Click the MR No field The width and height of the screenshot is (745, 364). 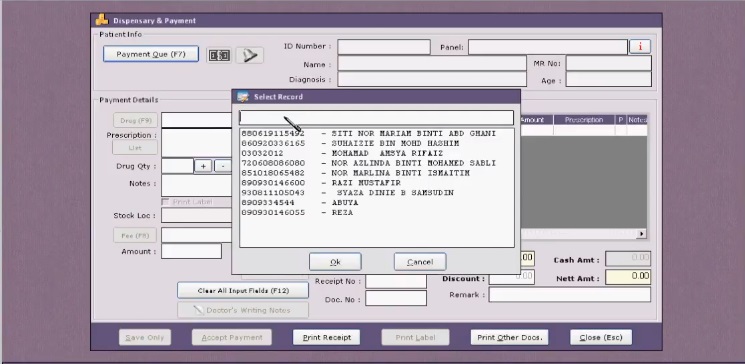pyautogui.click(x=609, y=63)
